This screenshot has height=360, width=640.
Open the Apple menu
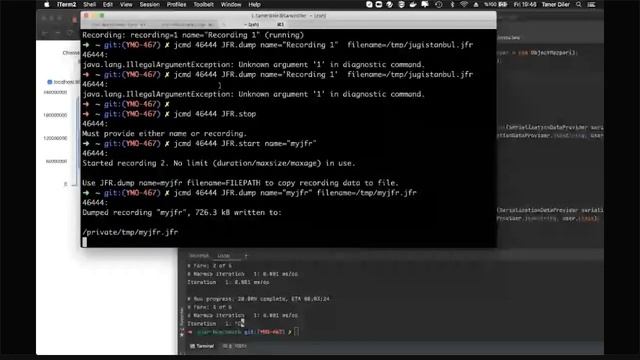pyautogui.click(x=47, y=4)
